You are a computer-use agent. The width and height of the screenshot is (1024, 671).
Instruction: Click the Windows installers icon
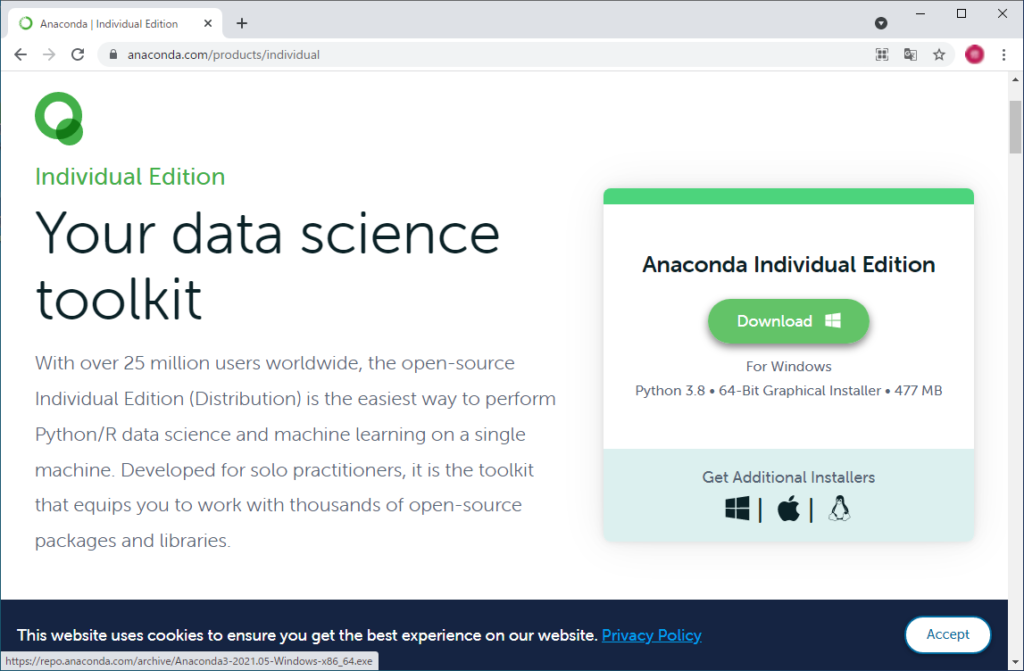(x=737, y=509)
